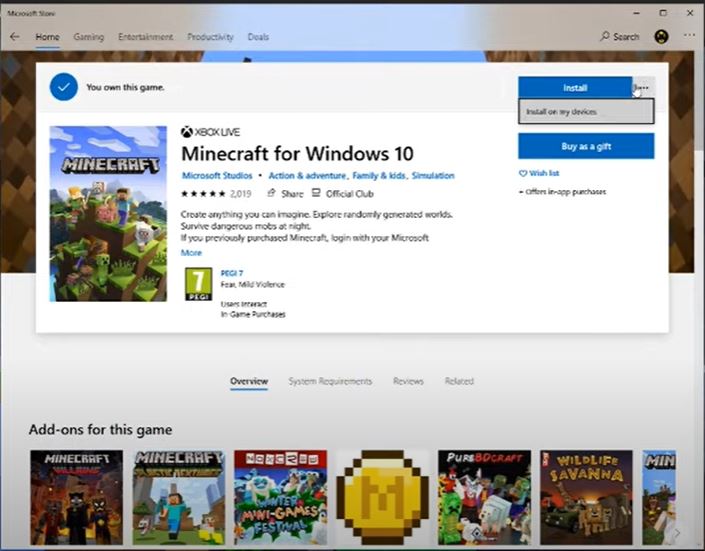Open the Action & adventure category link

tap(307, 175)
